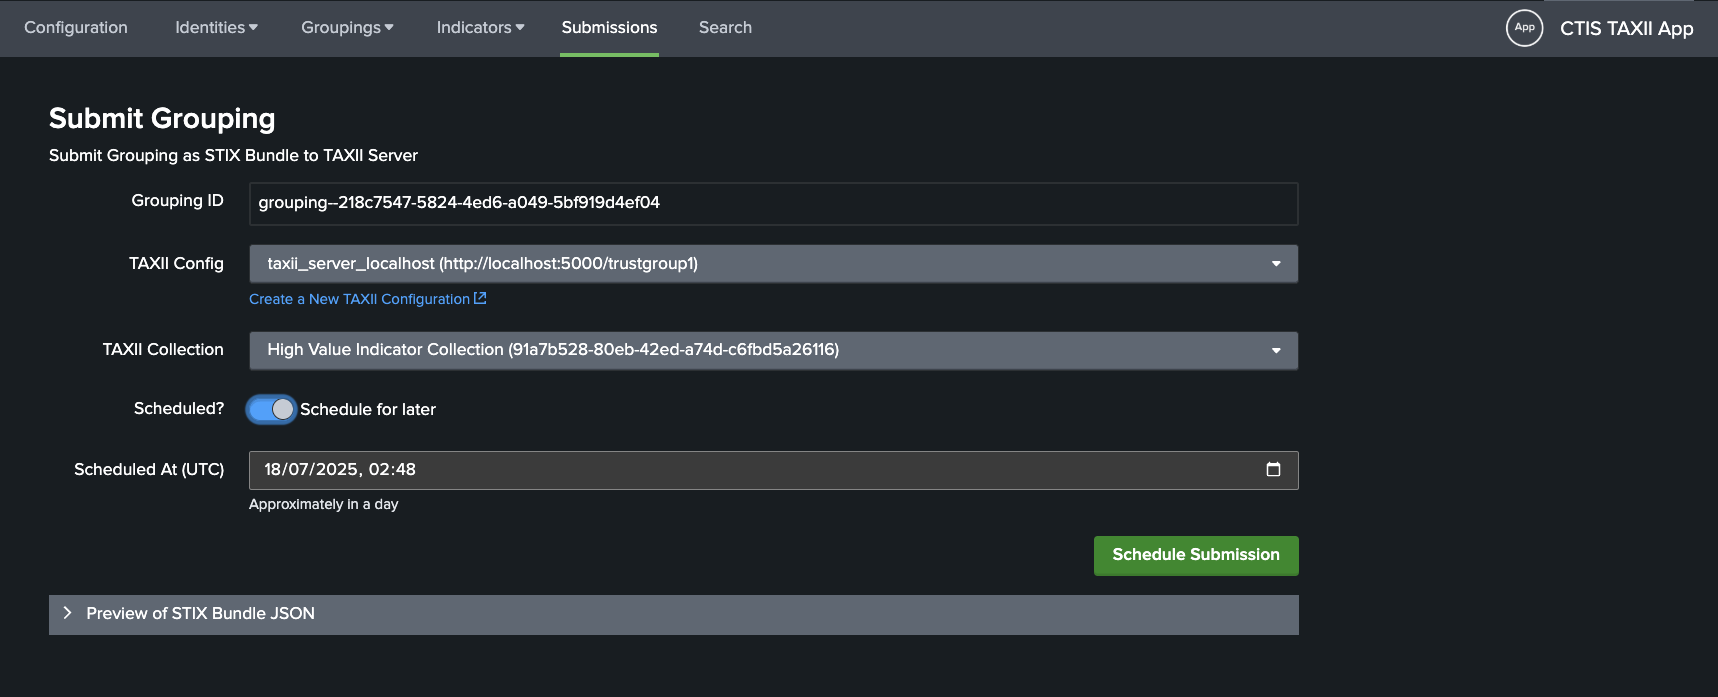
Task: Expand the Identities menu
Action: click(x=216, y=28)
